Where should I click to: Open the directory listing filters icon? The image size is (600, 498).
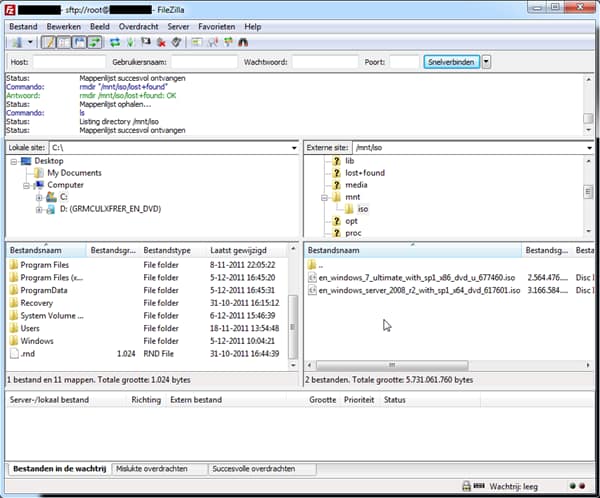(197, 42)
